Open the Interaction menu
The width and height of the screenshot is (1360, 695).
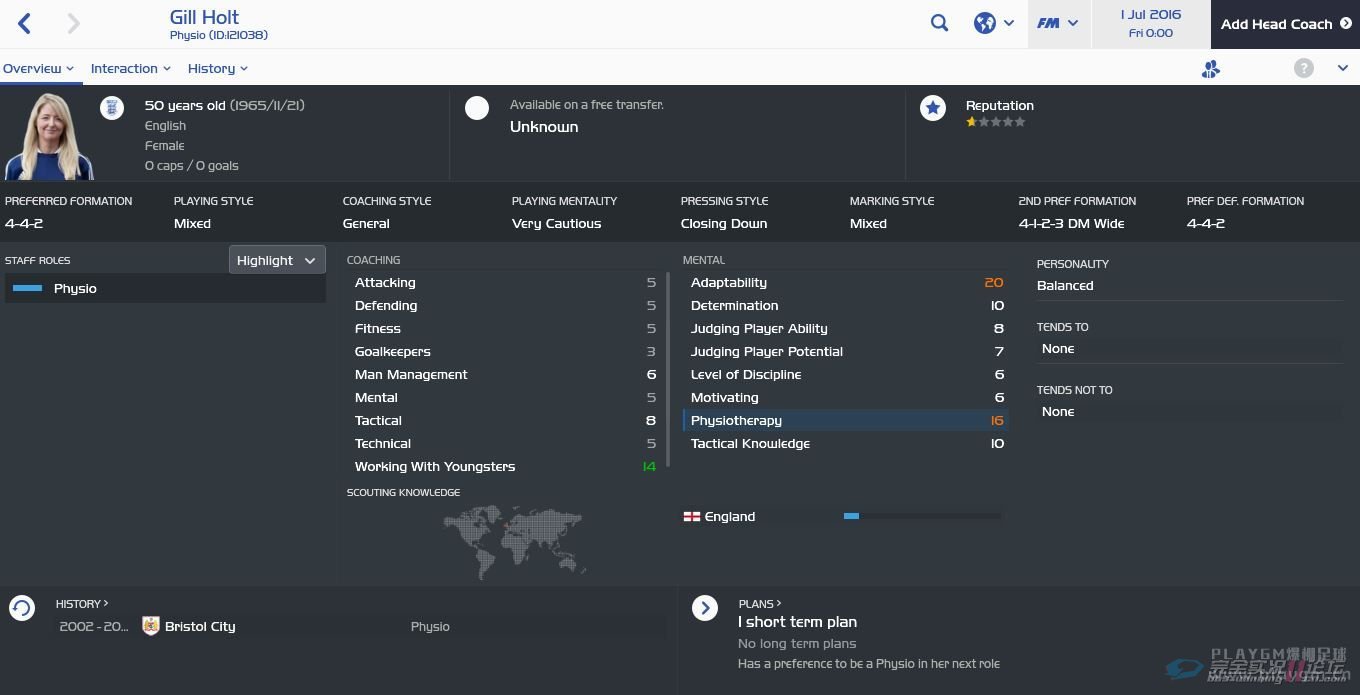click(x=131, y=68)
